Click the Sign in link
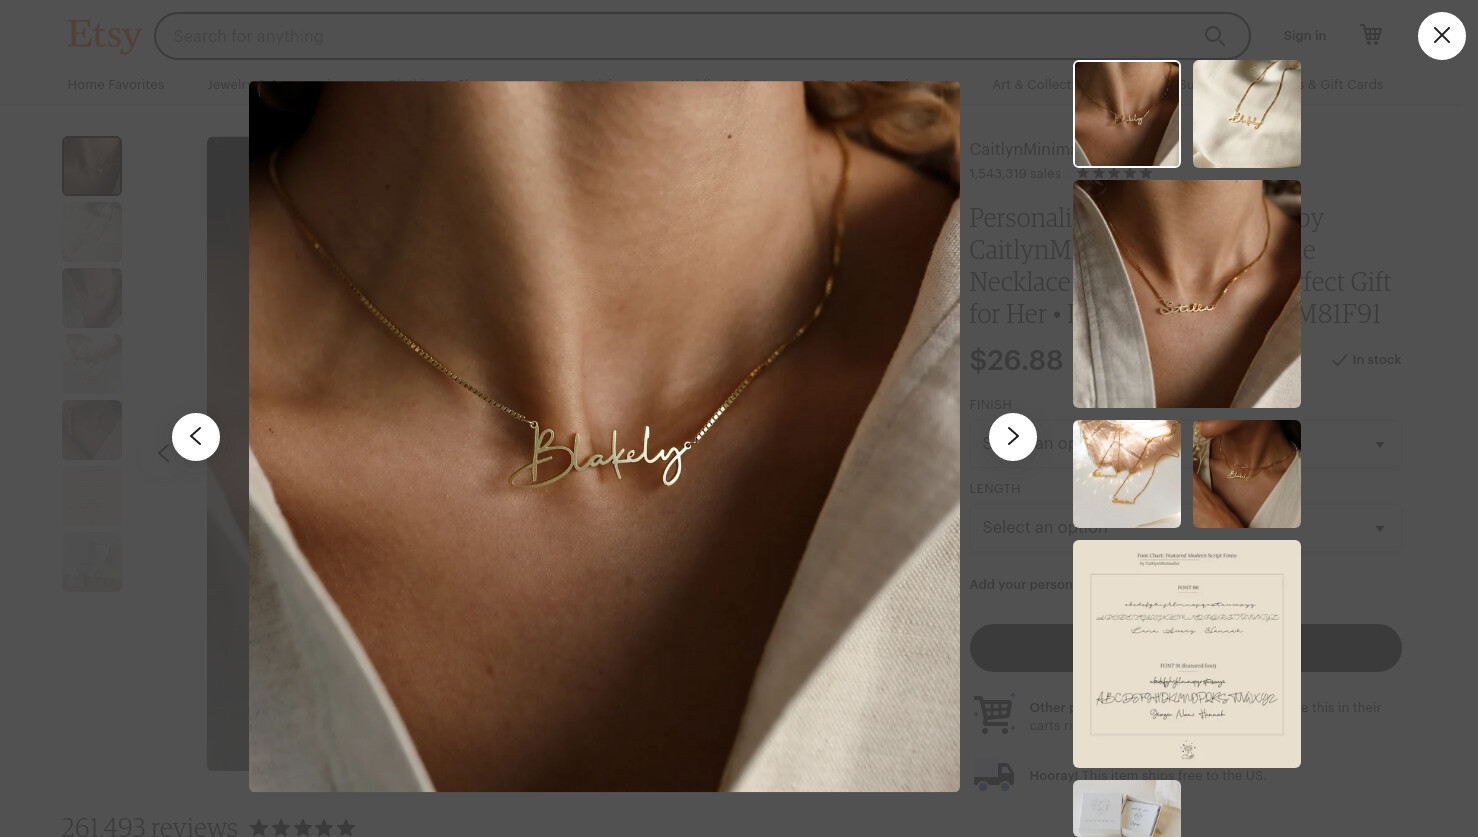This screenshot has width=1478, height=837. (x=1304, y=36)
